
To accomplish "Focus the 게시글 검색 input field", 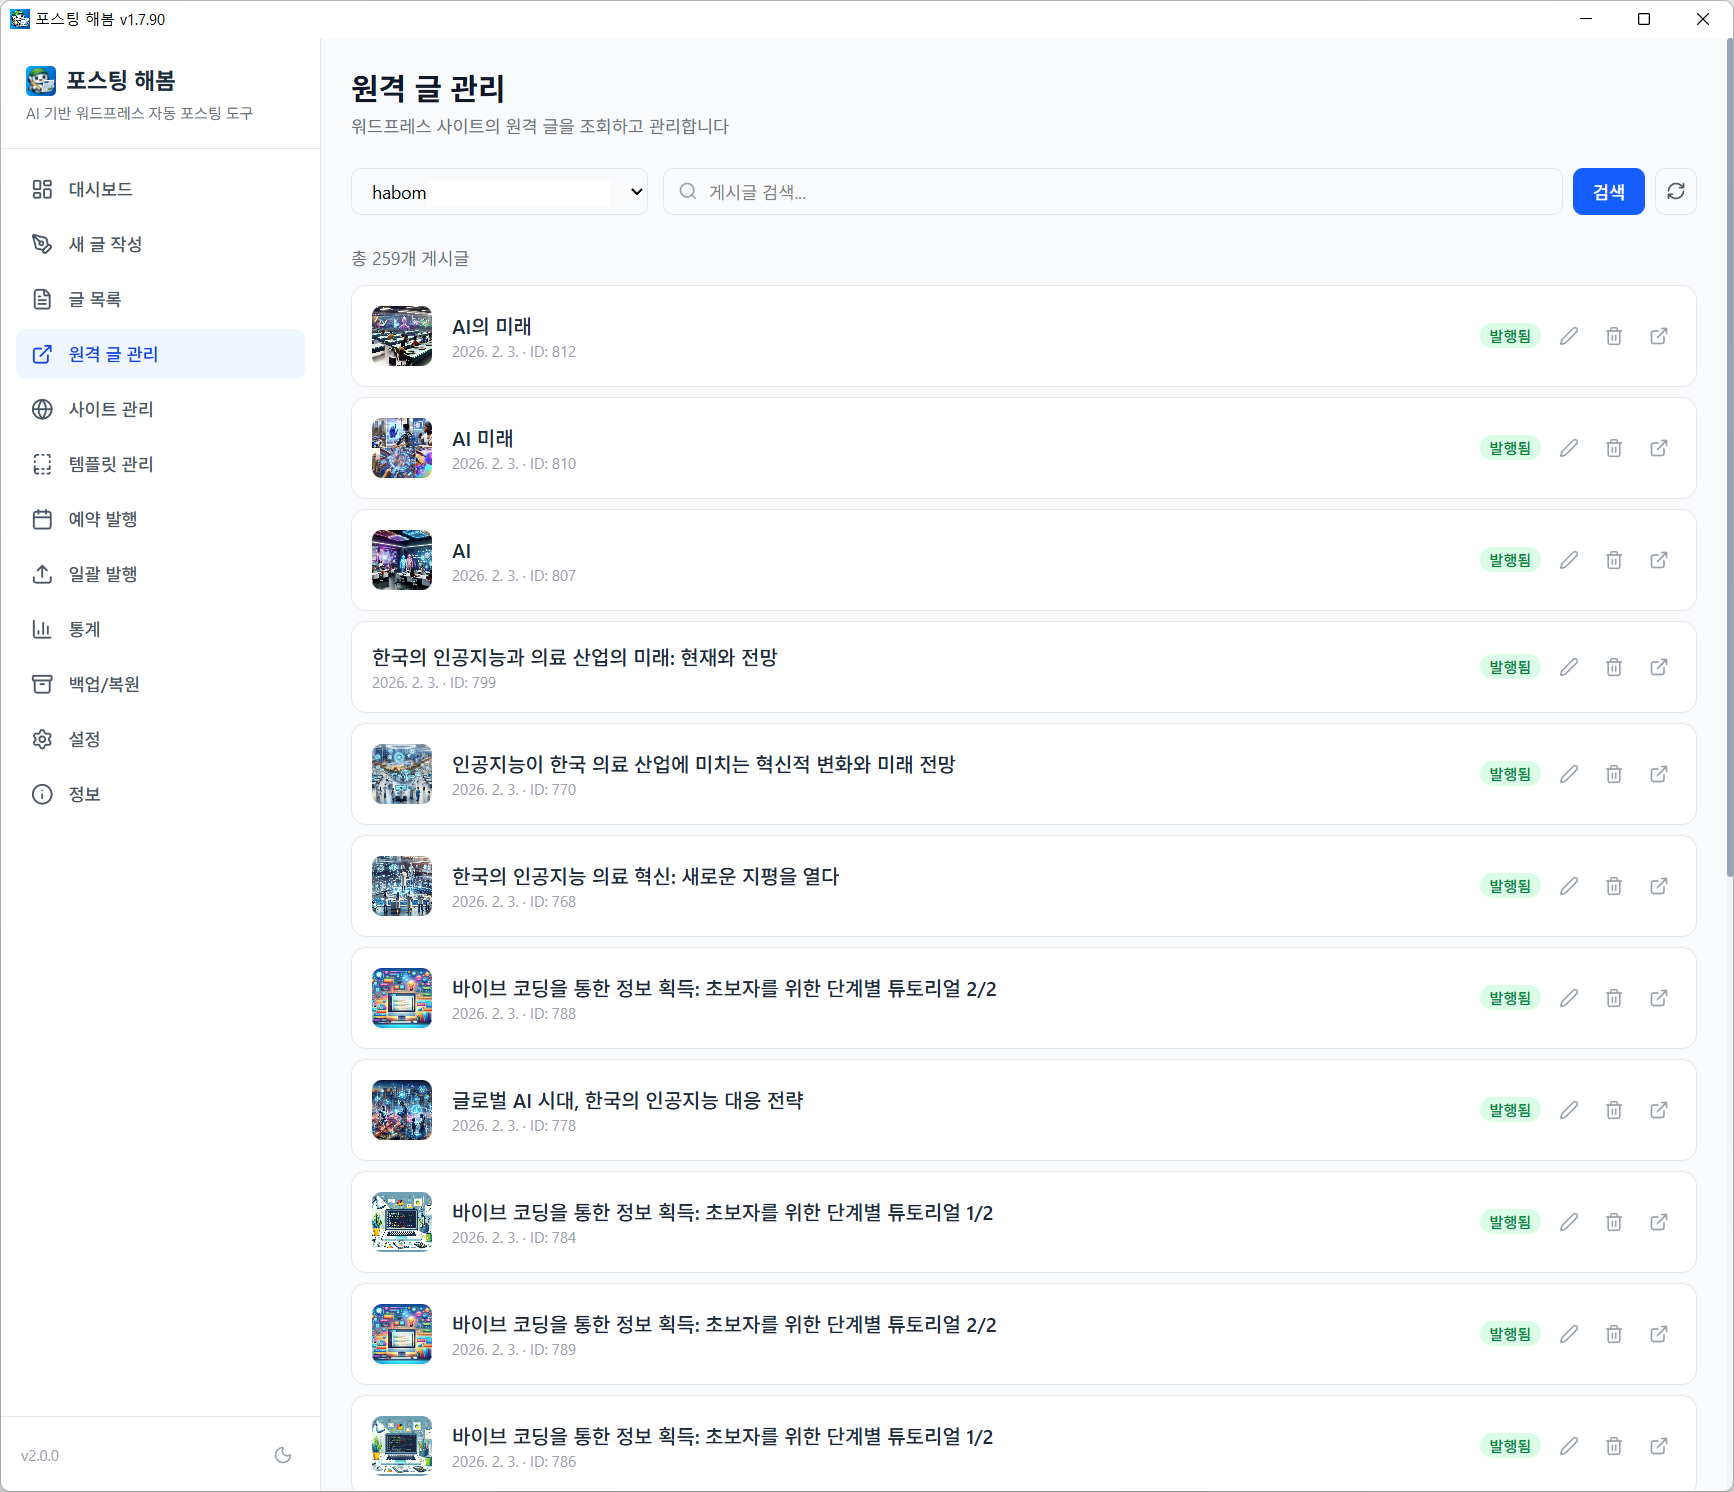I will [x=1120, y=192].
